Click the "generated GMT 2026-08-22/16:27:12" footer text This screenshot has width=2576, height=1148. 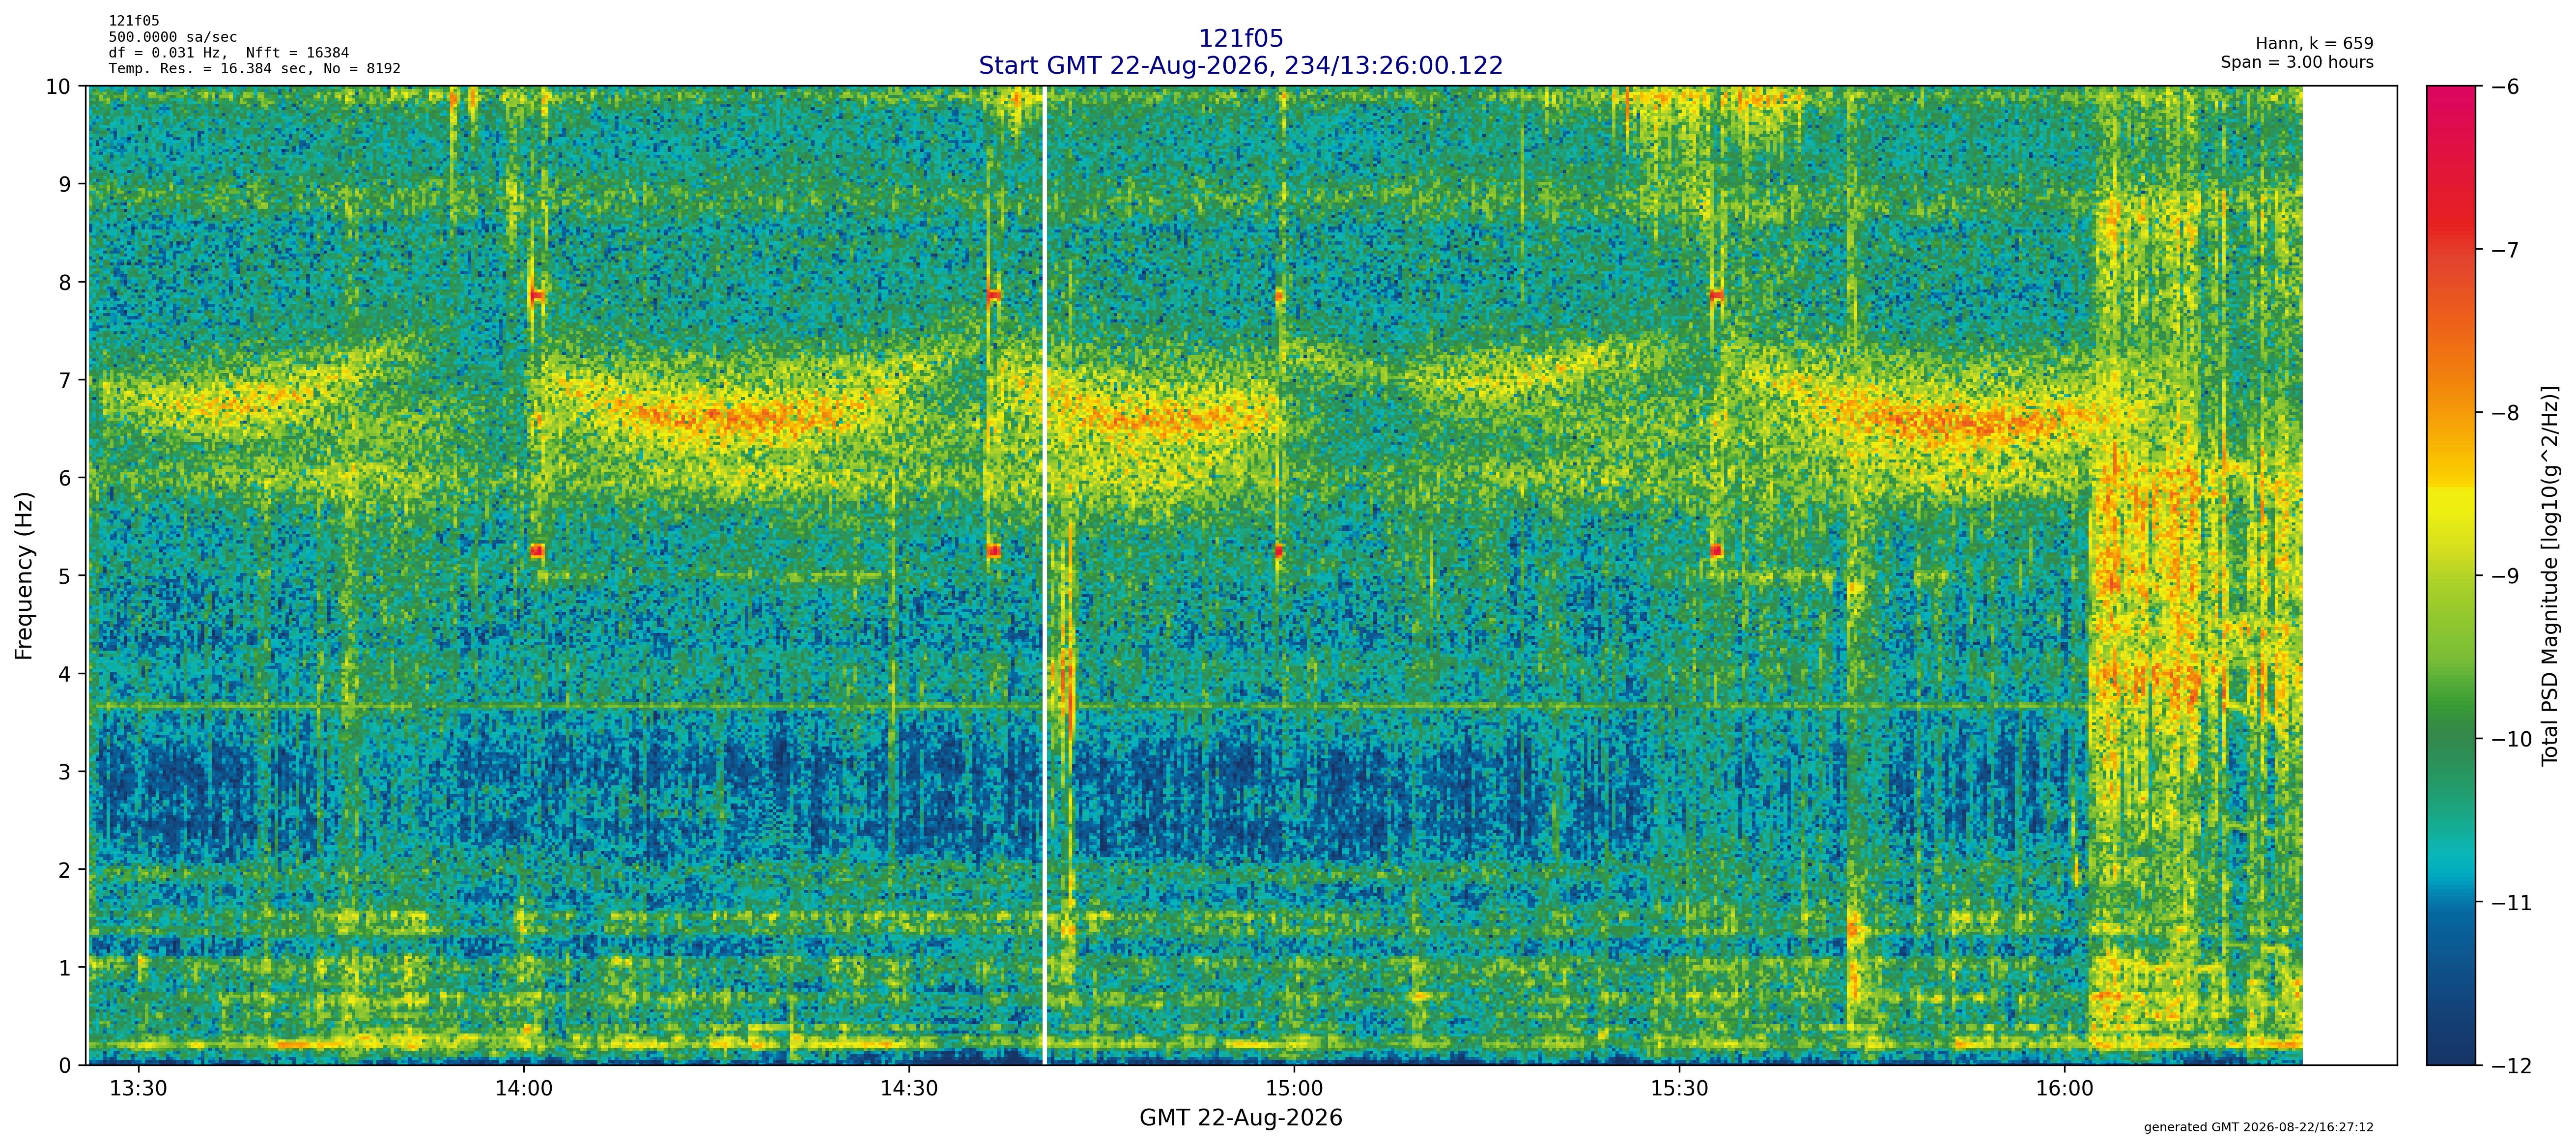coord(2259,1127)
